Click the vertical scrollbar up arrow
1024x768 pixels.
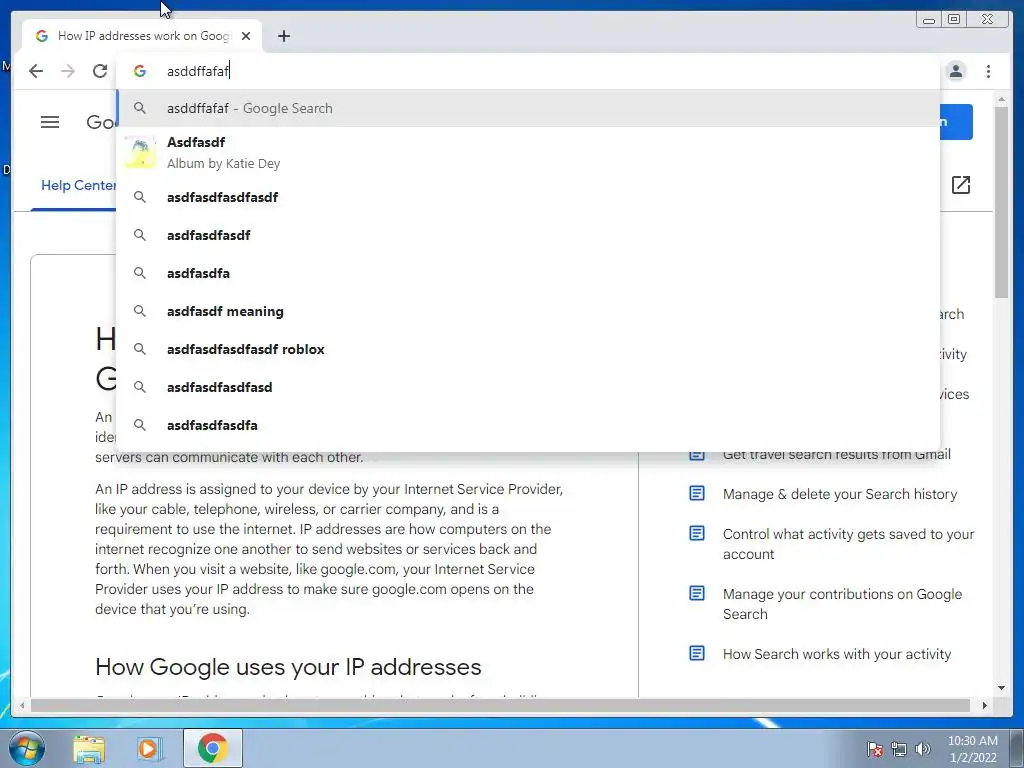[x=1001, y=99]
